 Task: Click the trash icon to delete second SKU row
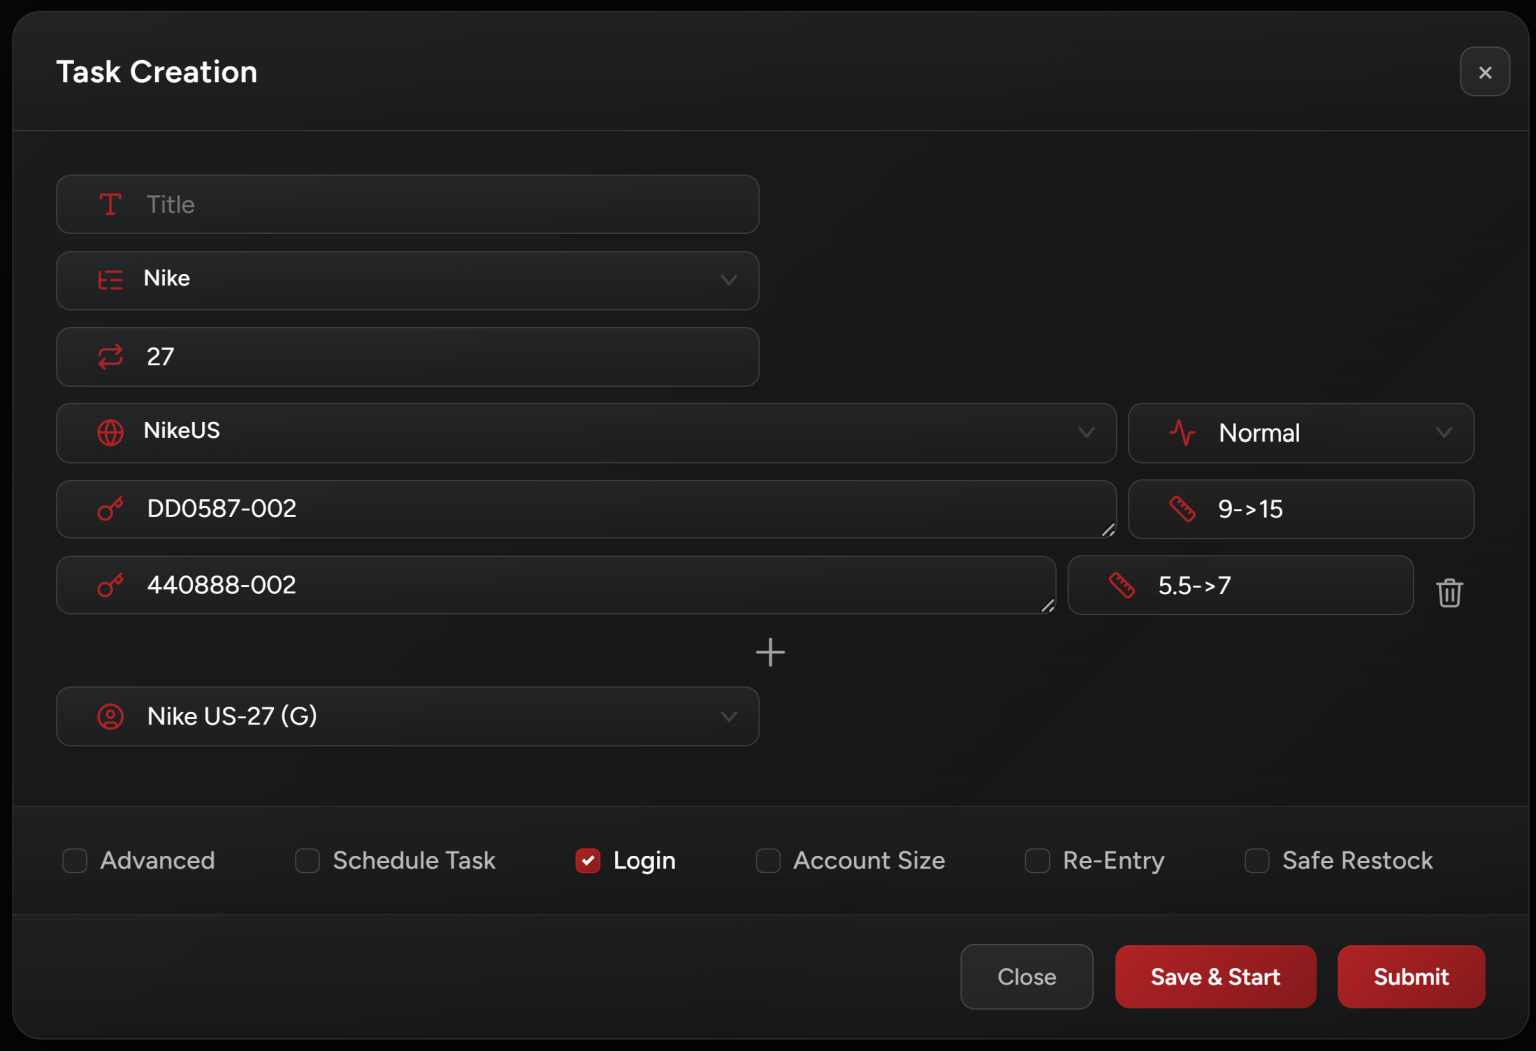tap(1449, 593)
